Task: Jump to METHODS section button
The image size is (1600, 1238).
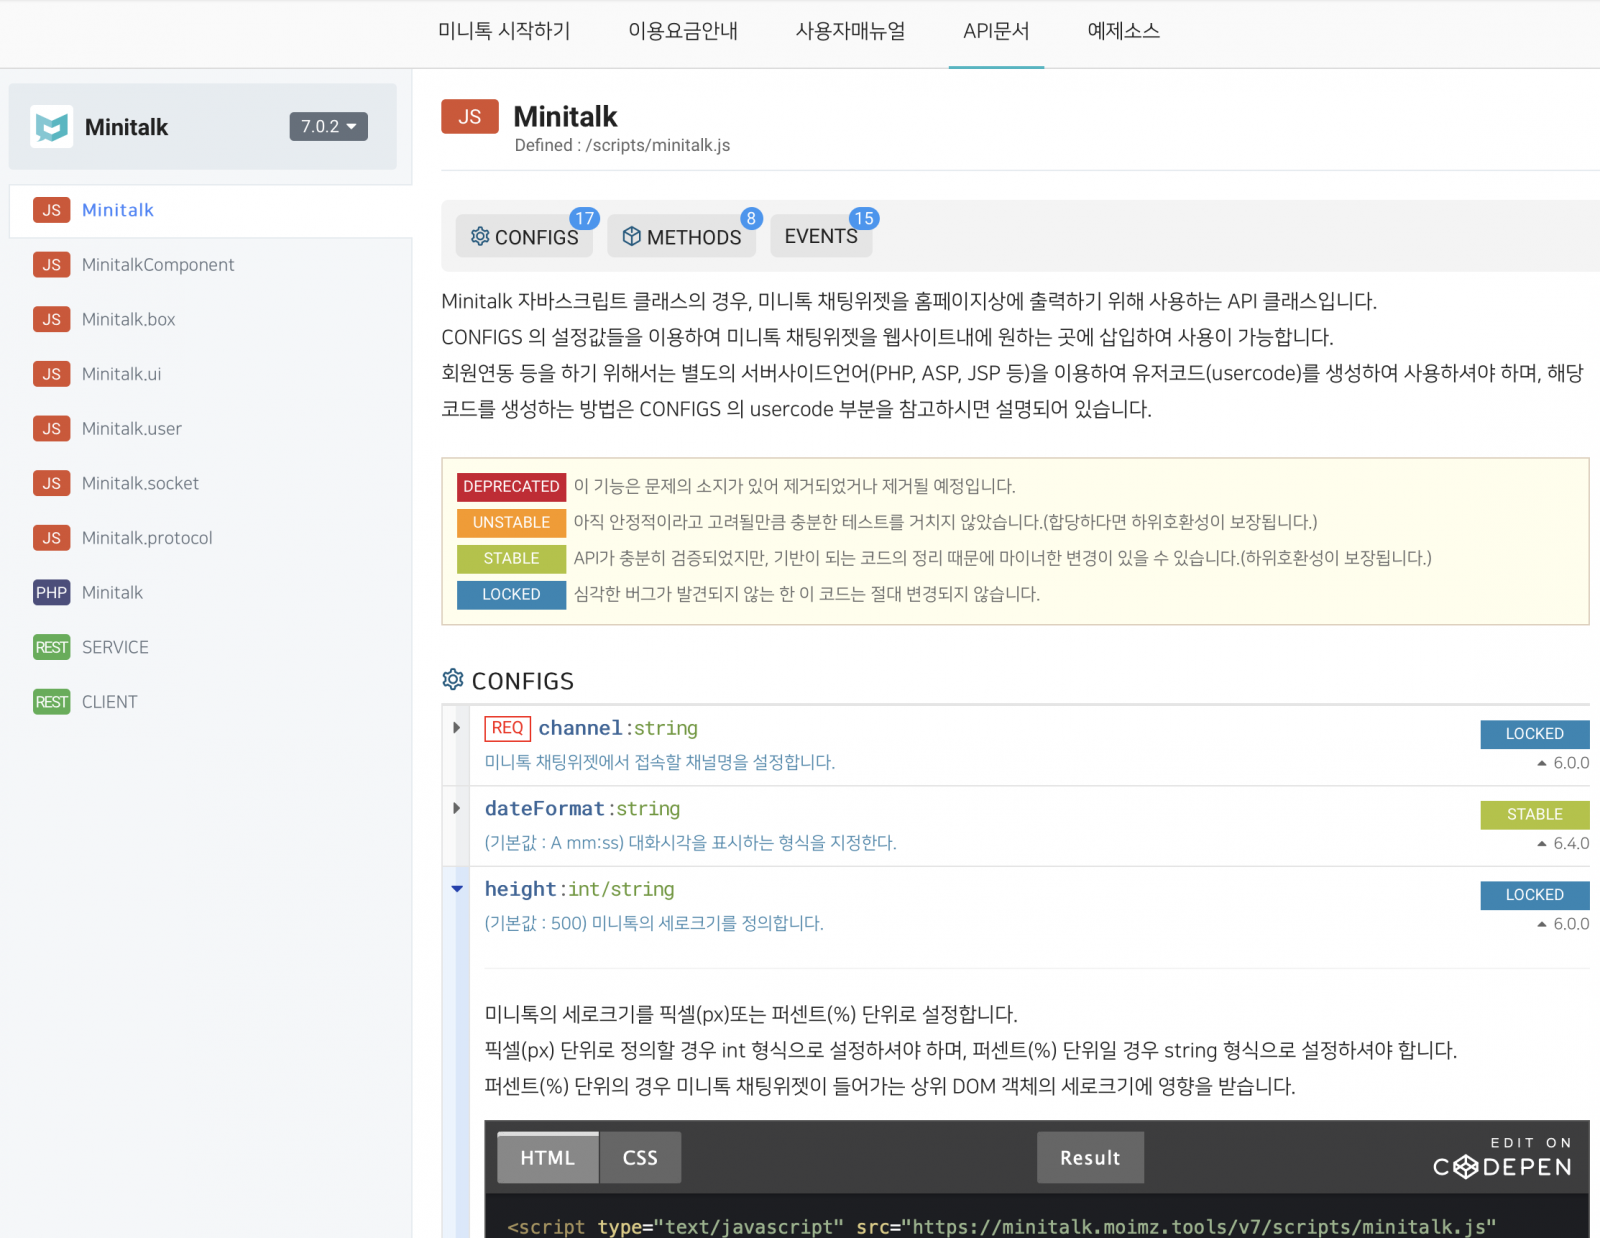Action: [x=682, y=237]
